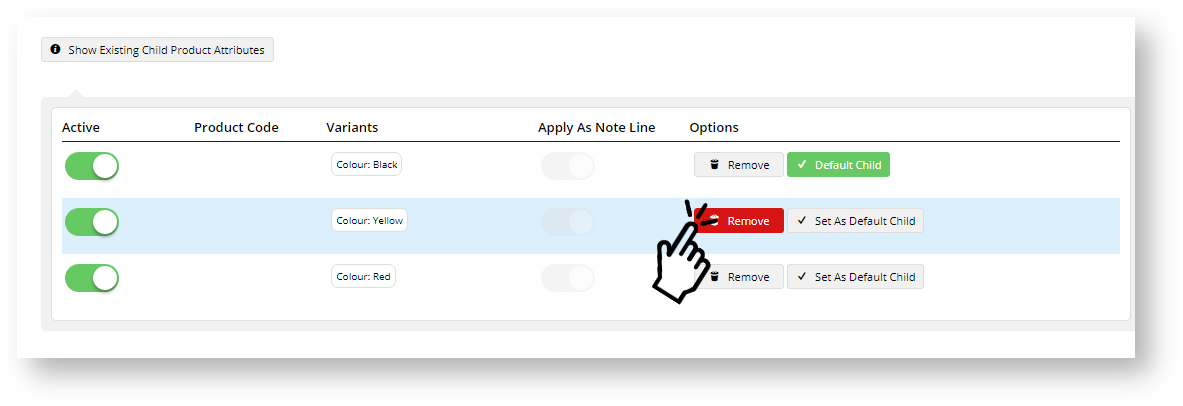Click the trash icon in the Colour: Red row
This screenshot has height=406, width=1183.
click(x=714, y=277)
